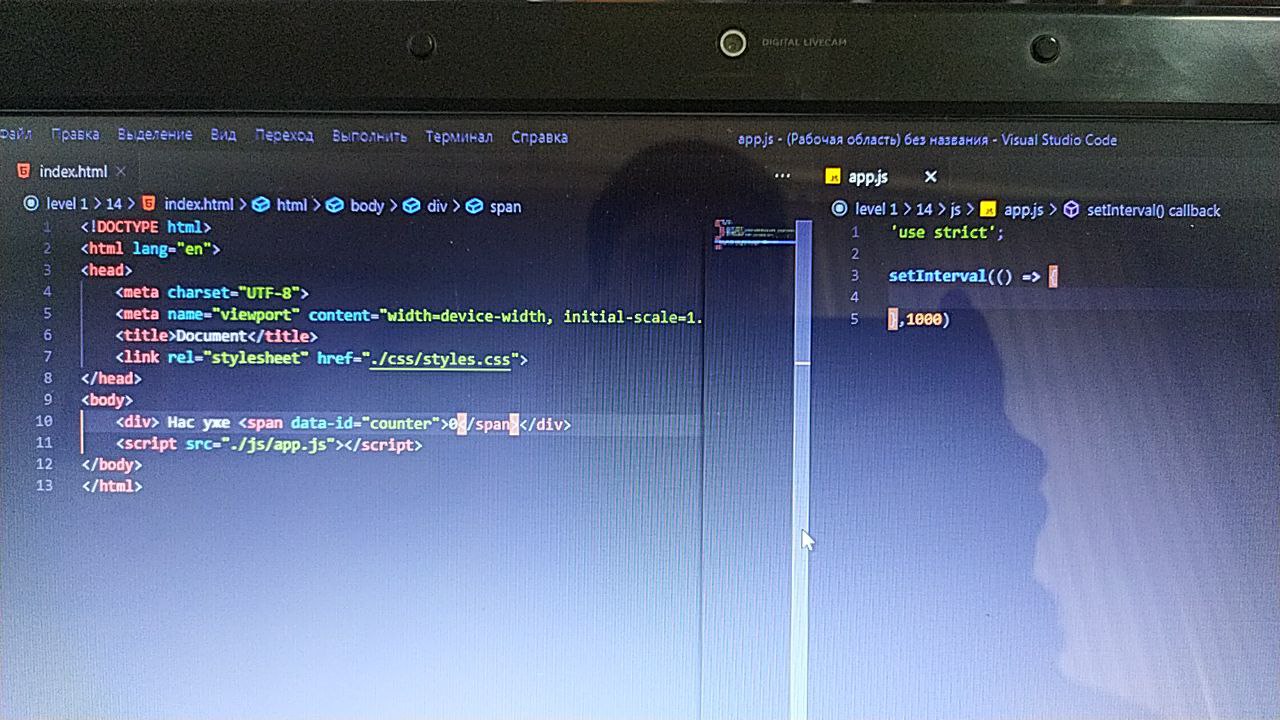Switch to the index.html editor tab
1280x720 pixels.
click(72, 172)
